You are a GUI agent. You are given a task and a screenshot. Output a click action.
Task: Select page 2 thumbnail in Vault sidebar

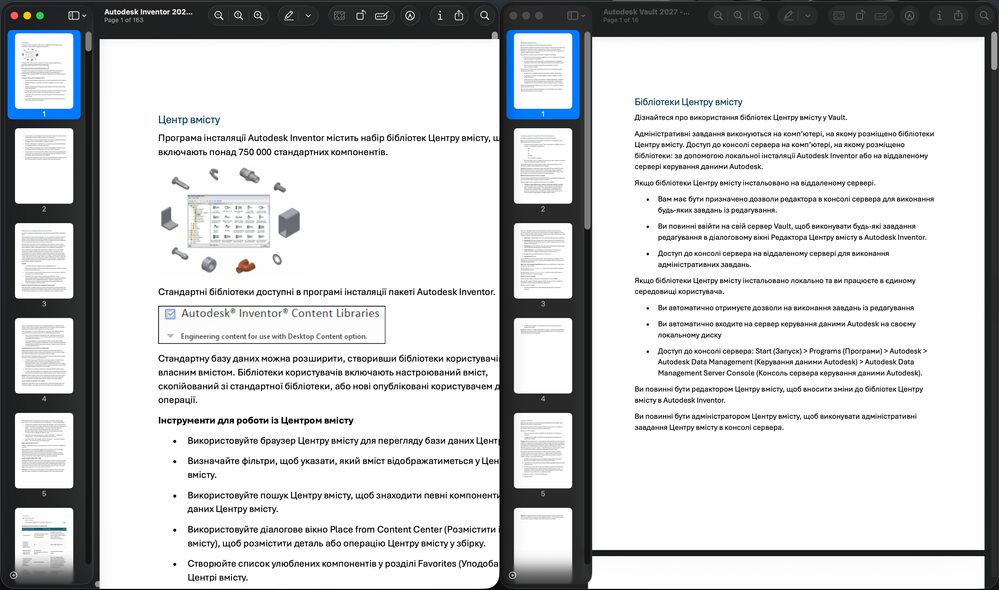pyautogui.click(x=543, y=166)
